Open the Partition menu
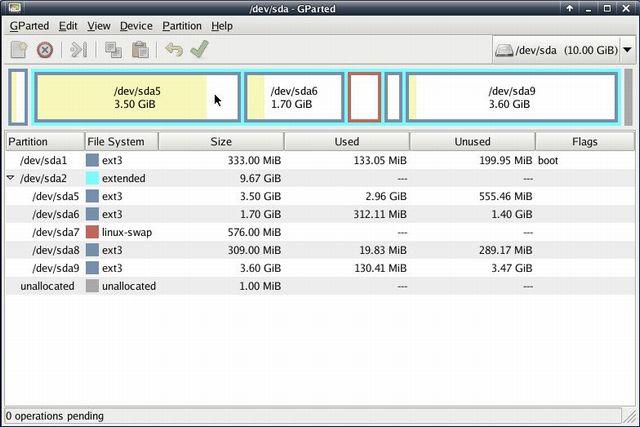The height and width of the screenshot is (427, 640). pos(182,26)
